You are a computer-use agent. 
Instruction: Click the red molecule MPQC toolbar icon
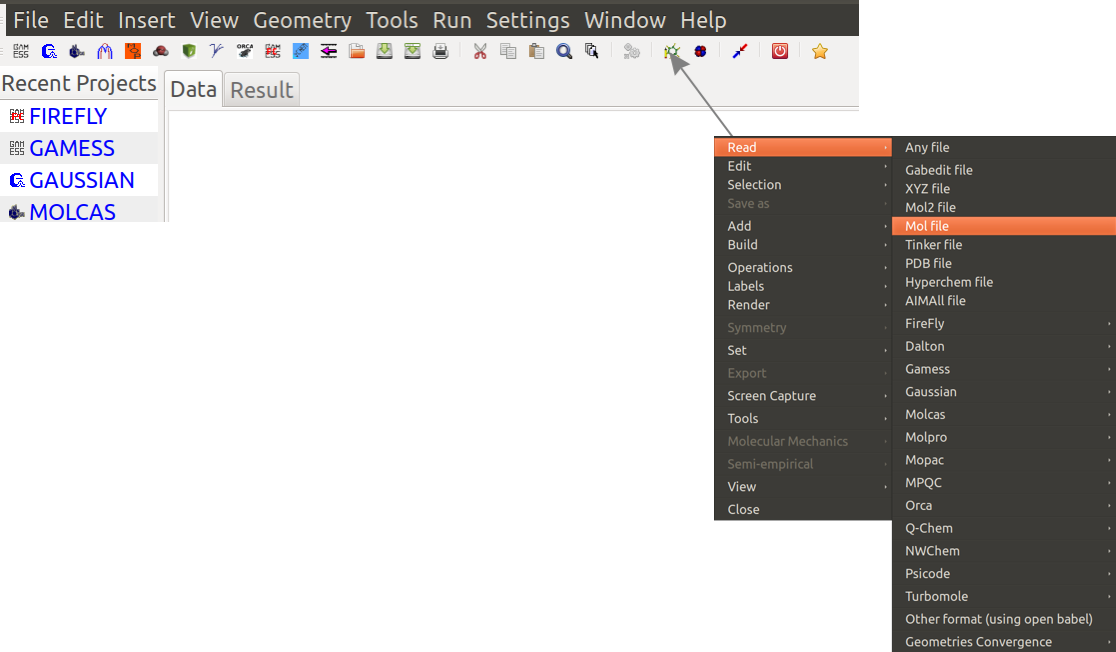click(161, 51)
